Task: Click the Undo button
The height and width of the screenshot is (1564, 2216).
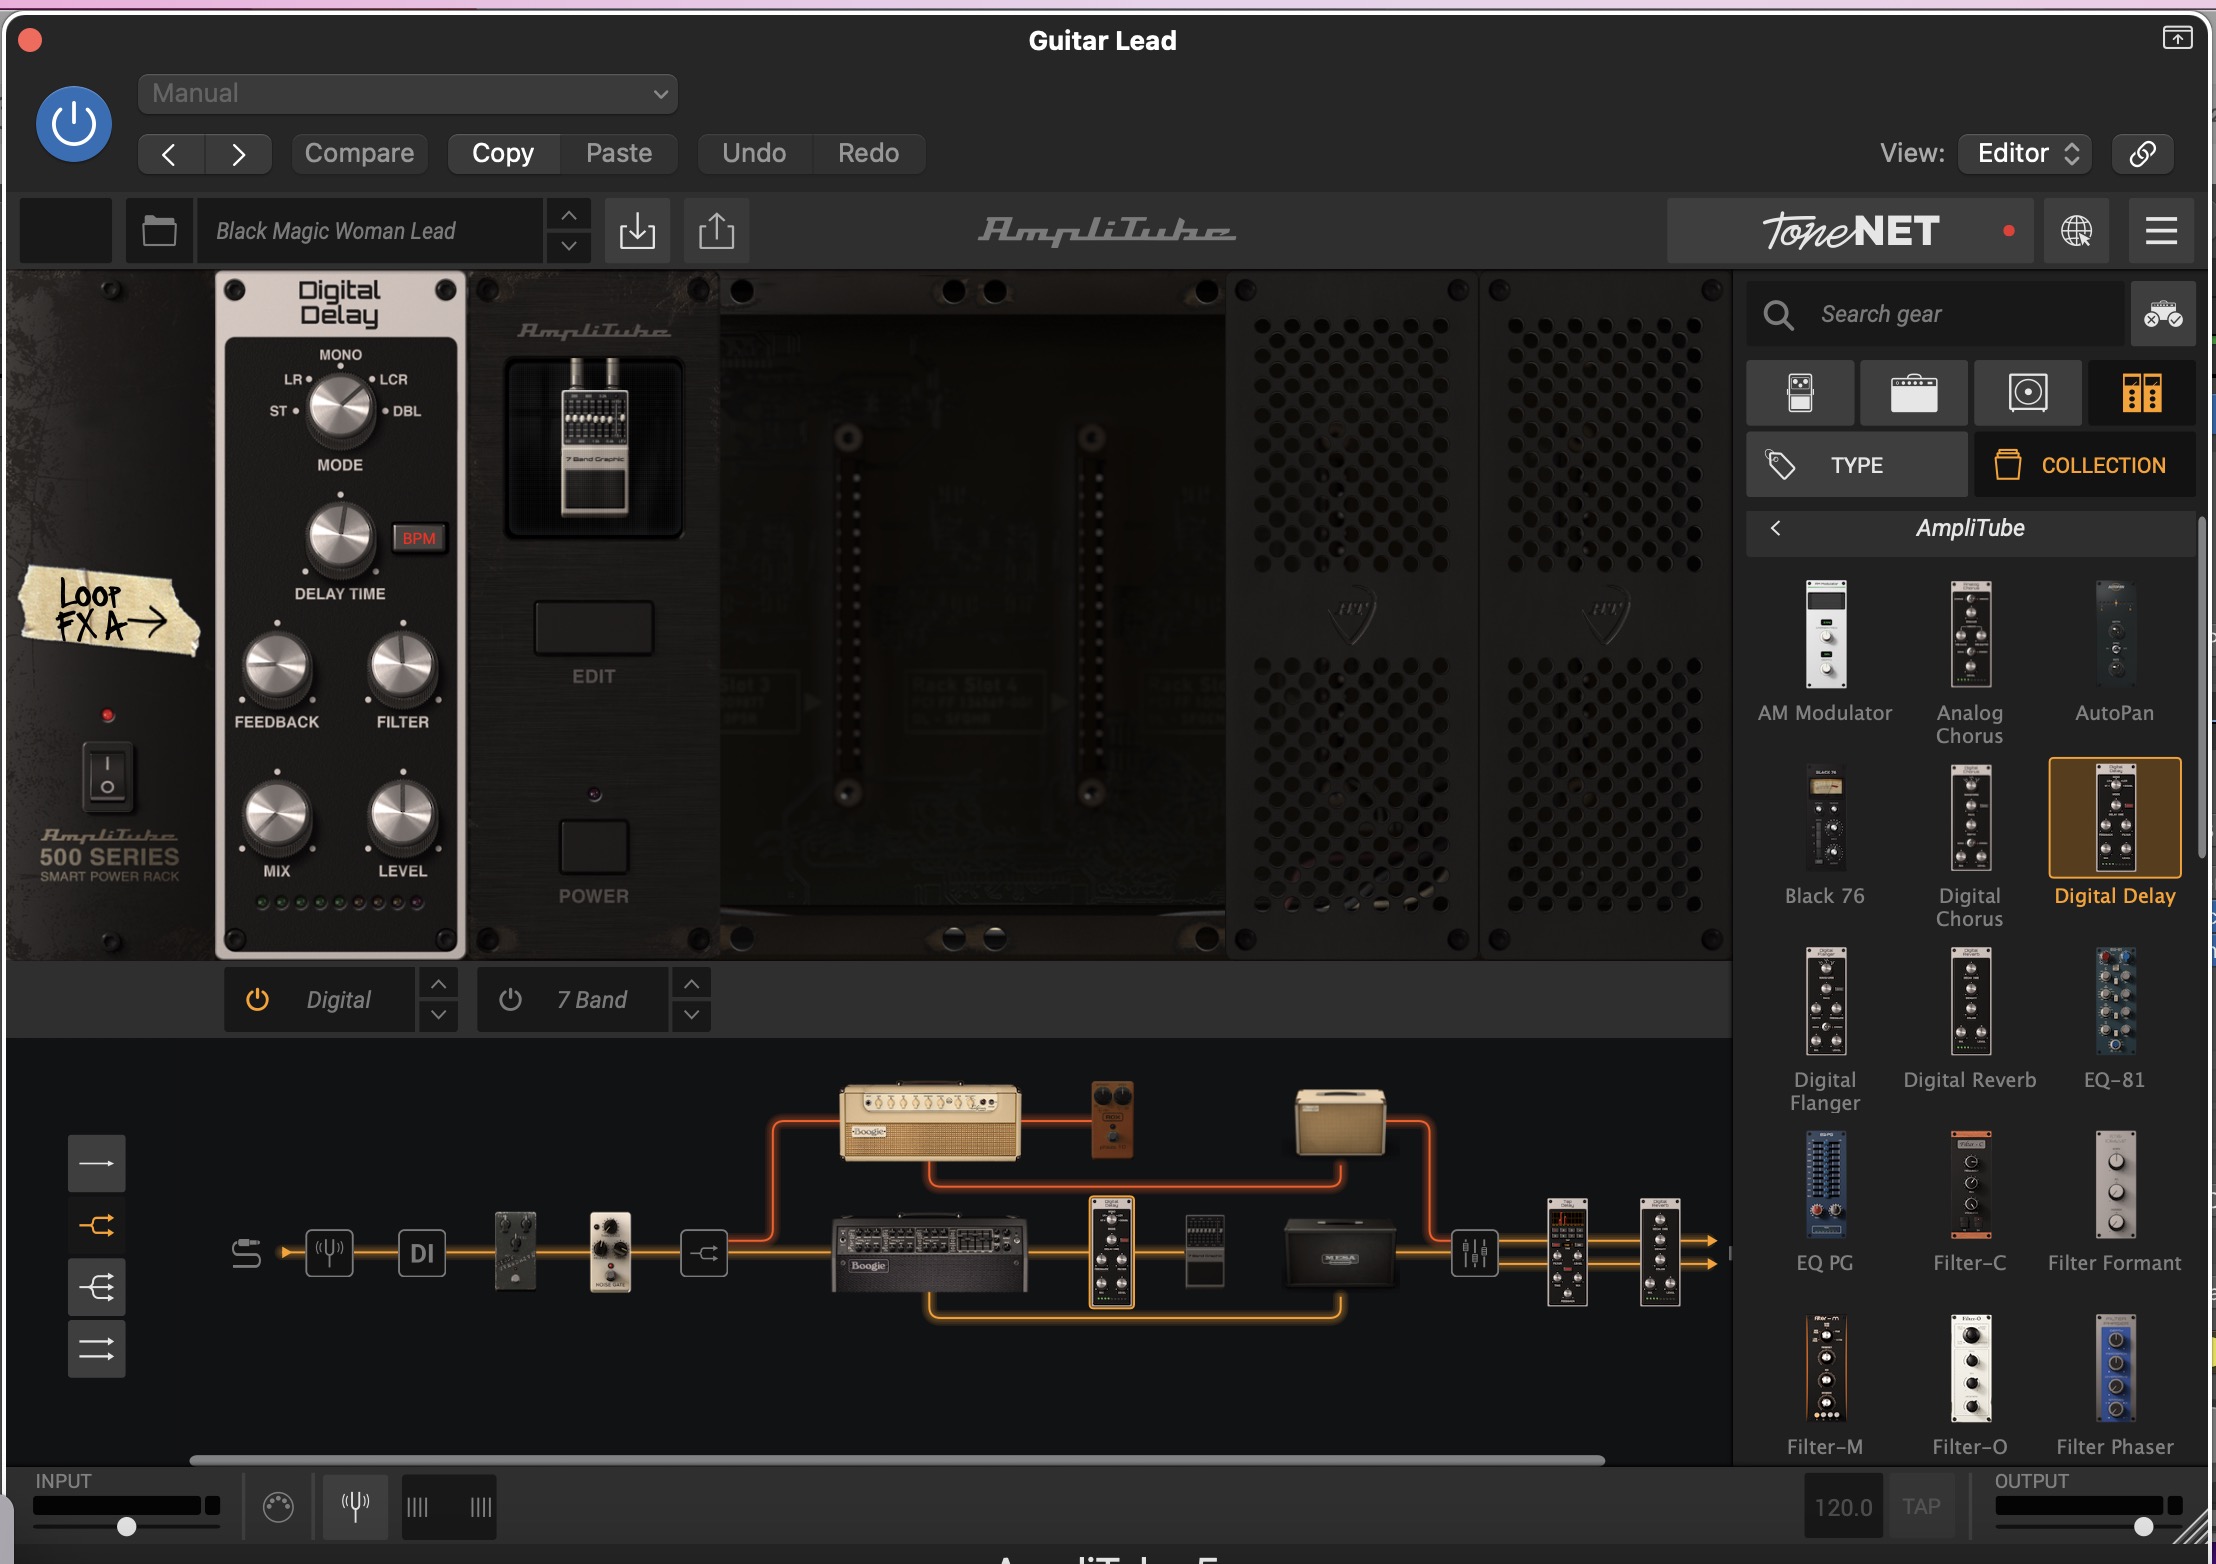Action: (754, 153)
